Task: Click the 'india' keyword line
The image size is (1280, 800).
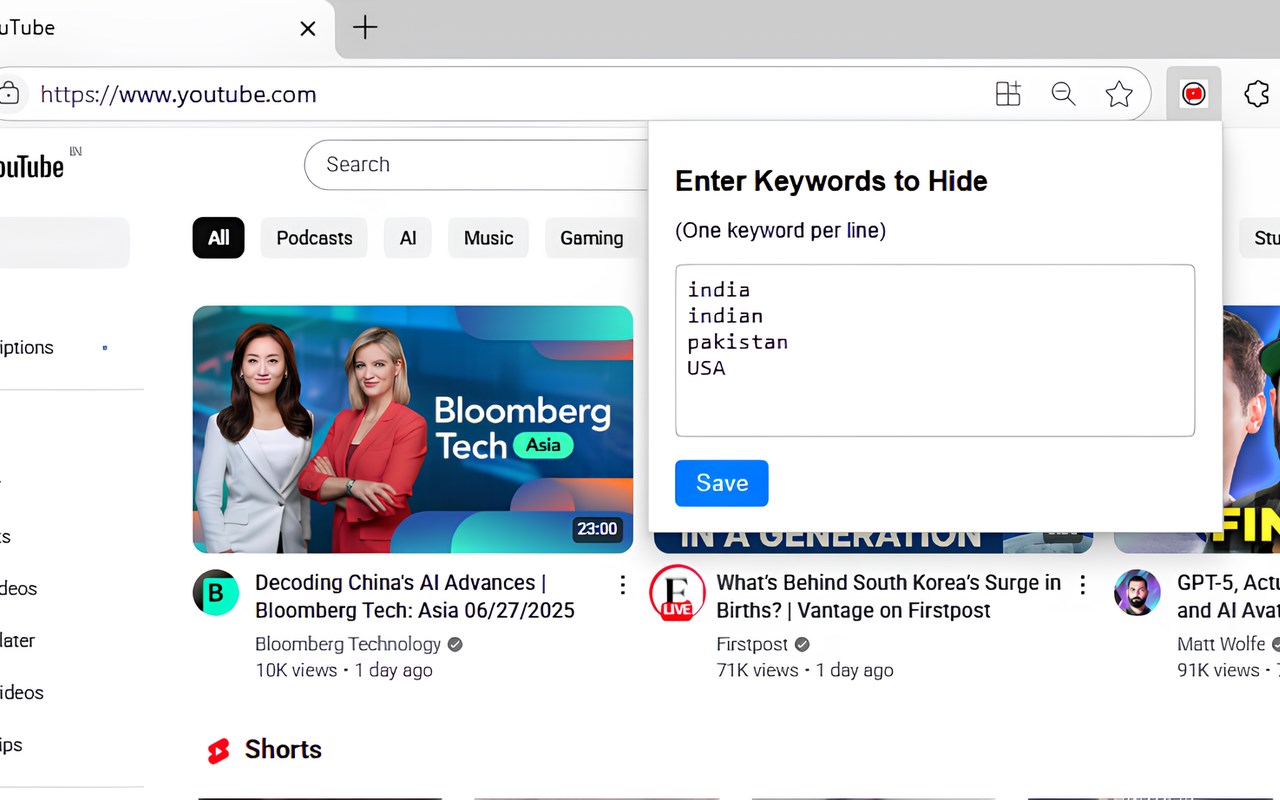Action: [718, 290]
